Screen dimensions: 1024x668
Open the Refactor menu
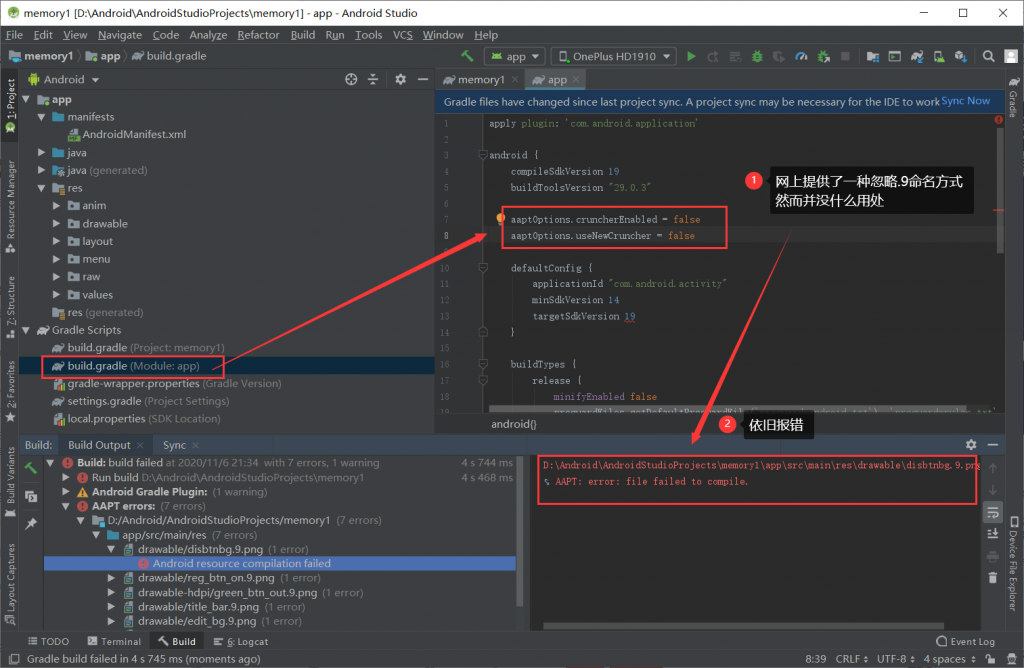[258, 35]
